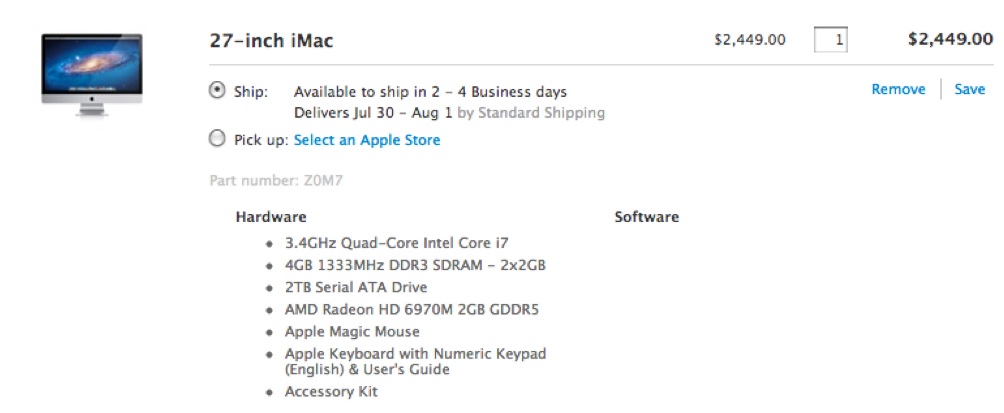The image size is (1004, 413).
Task: Save the iMac for later
Action: coord(969,90)
